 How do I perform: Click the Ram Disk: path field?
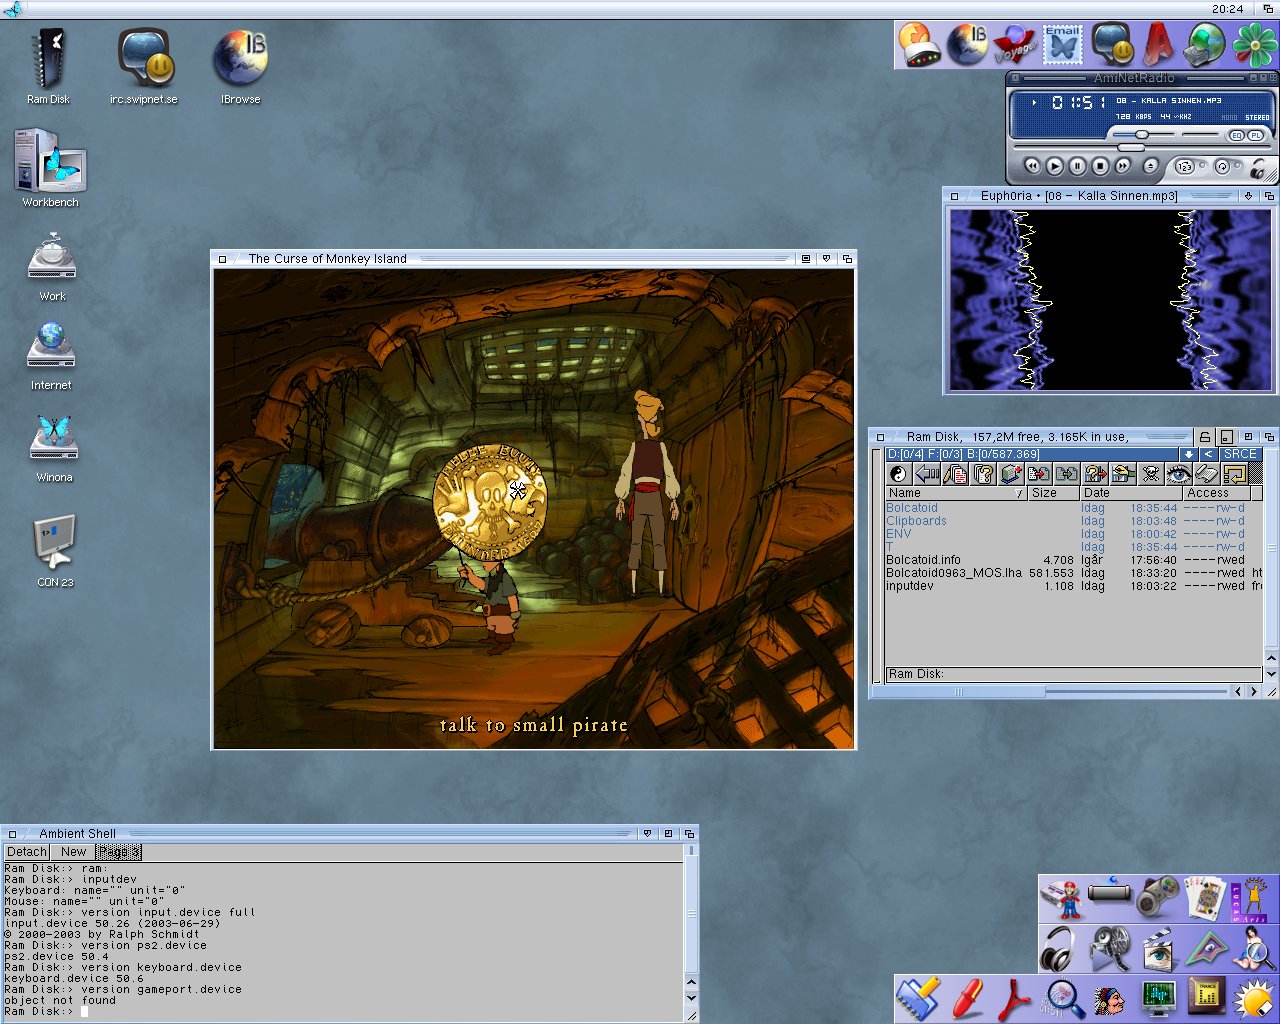pyautogui.click(x=1074, y=674)
